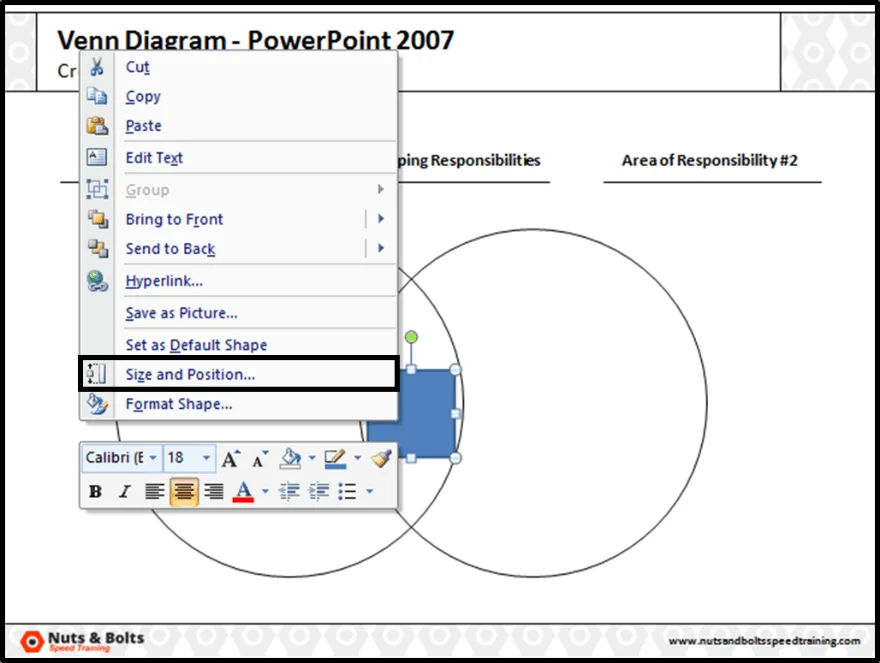The width and height of the screenshot is (880, 663).
Task: Expand Bullets dropdown arrow
Action: pyautogui.click(x=369, y=492)
